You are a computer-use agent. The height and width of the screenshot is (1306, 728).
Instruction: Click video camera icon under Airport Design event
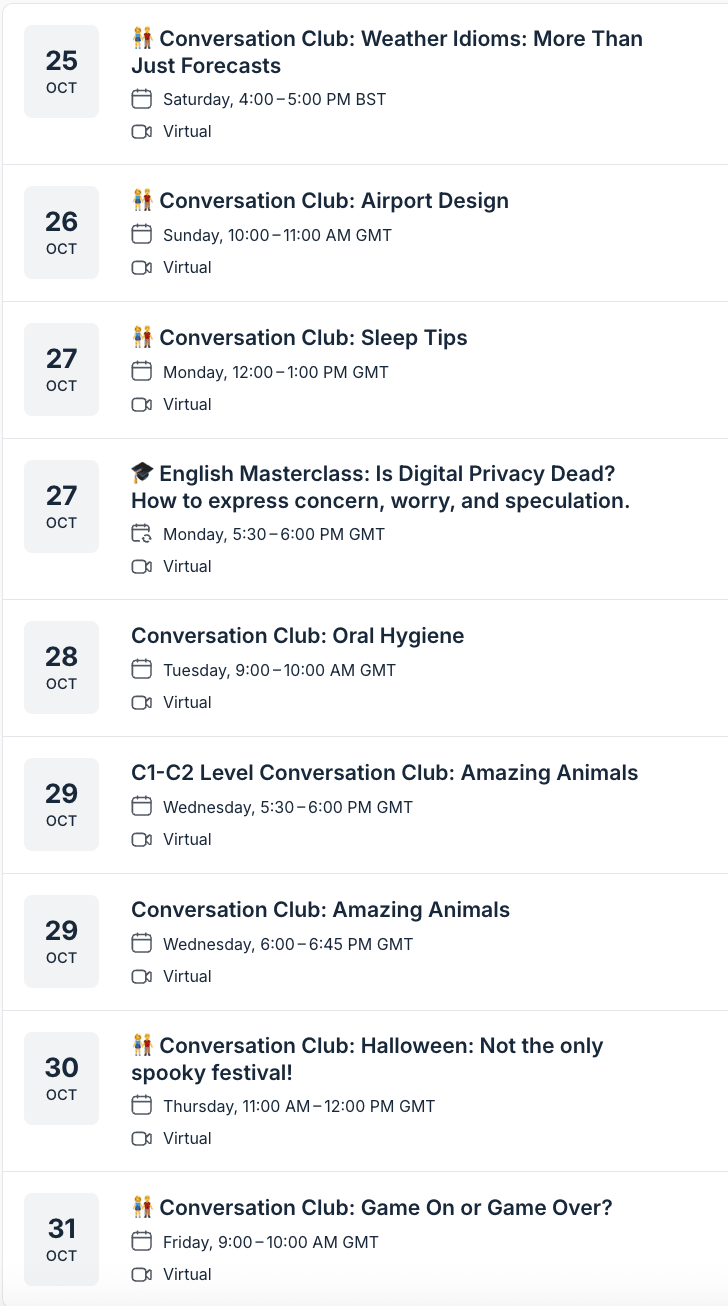[x=142, y=267]
